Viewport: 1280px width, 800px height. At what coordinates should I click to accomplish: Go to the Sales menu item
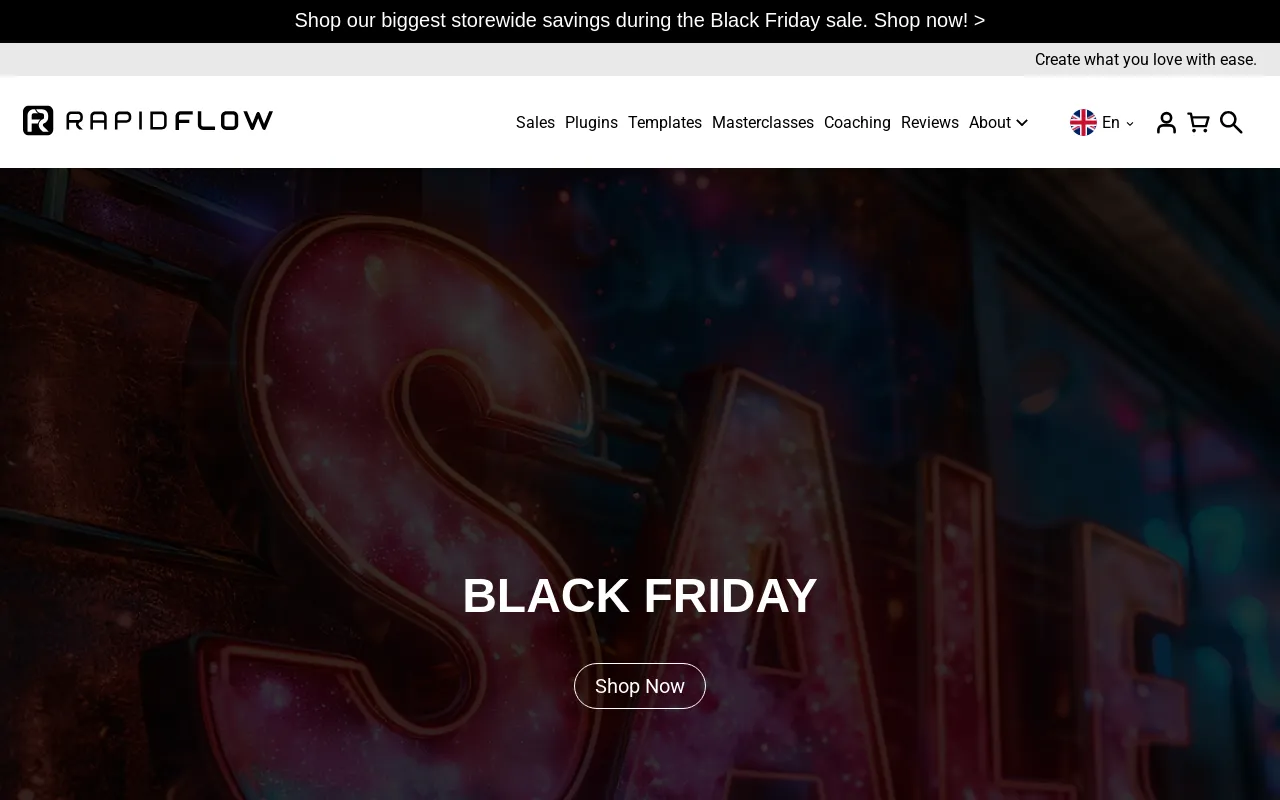[x=535, y=122]
